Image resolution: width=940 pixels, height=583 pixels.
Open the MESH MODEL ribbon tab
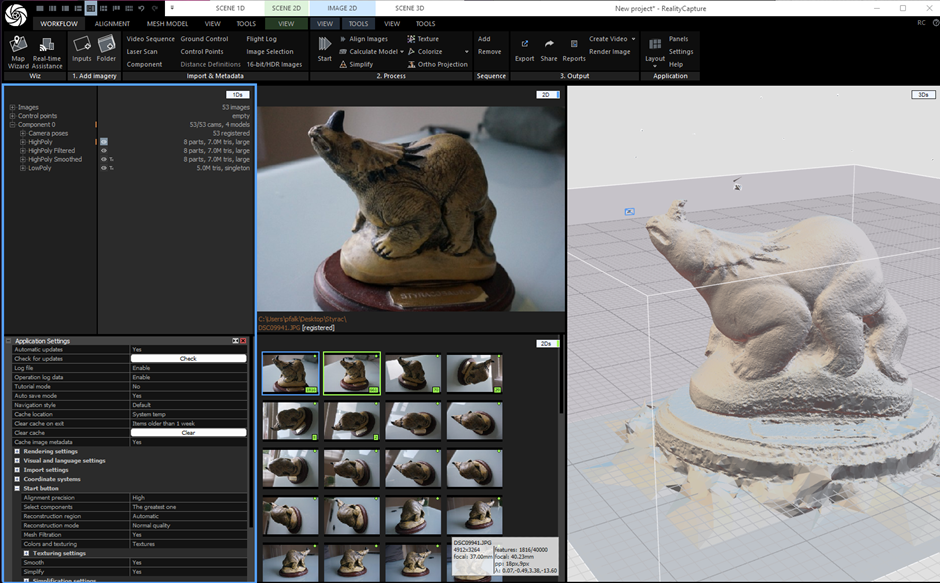click(x=168, y=23)
